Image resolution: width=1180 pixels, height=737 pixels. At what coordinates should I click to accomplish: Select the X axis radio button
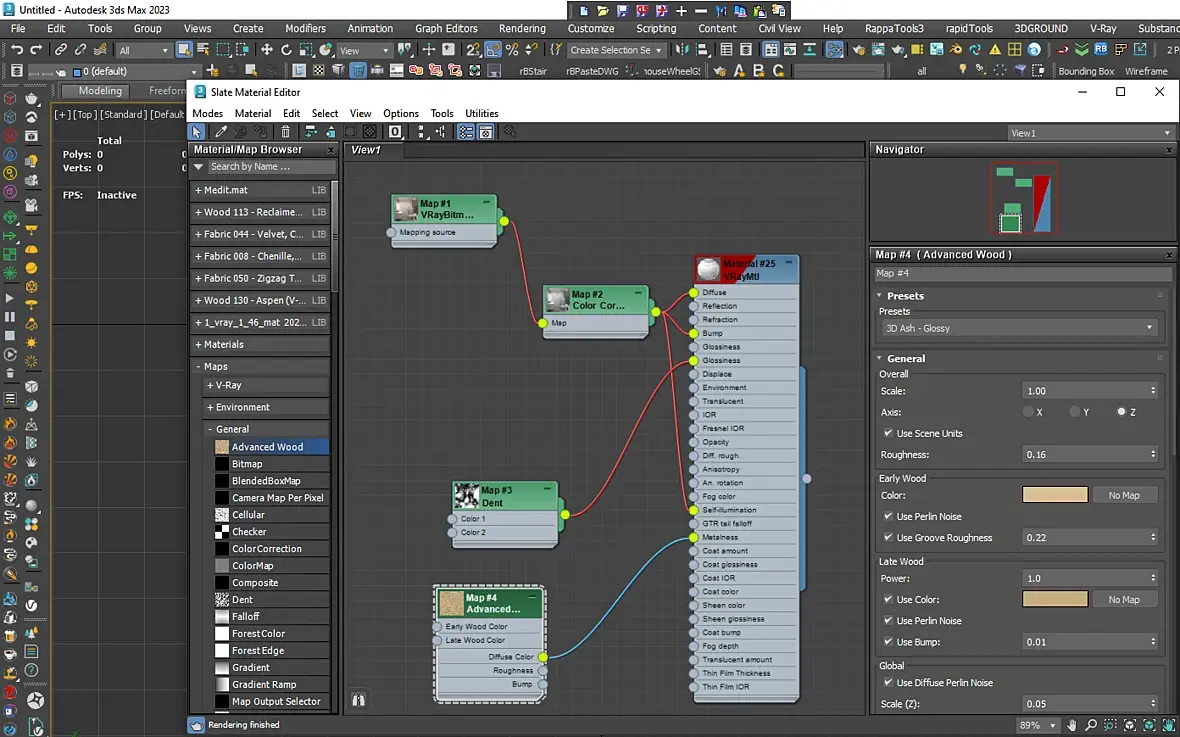click(x=1028, y=412)
